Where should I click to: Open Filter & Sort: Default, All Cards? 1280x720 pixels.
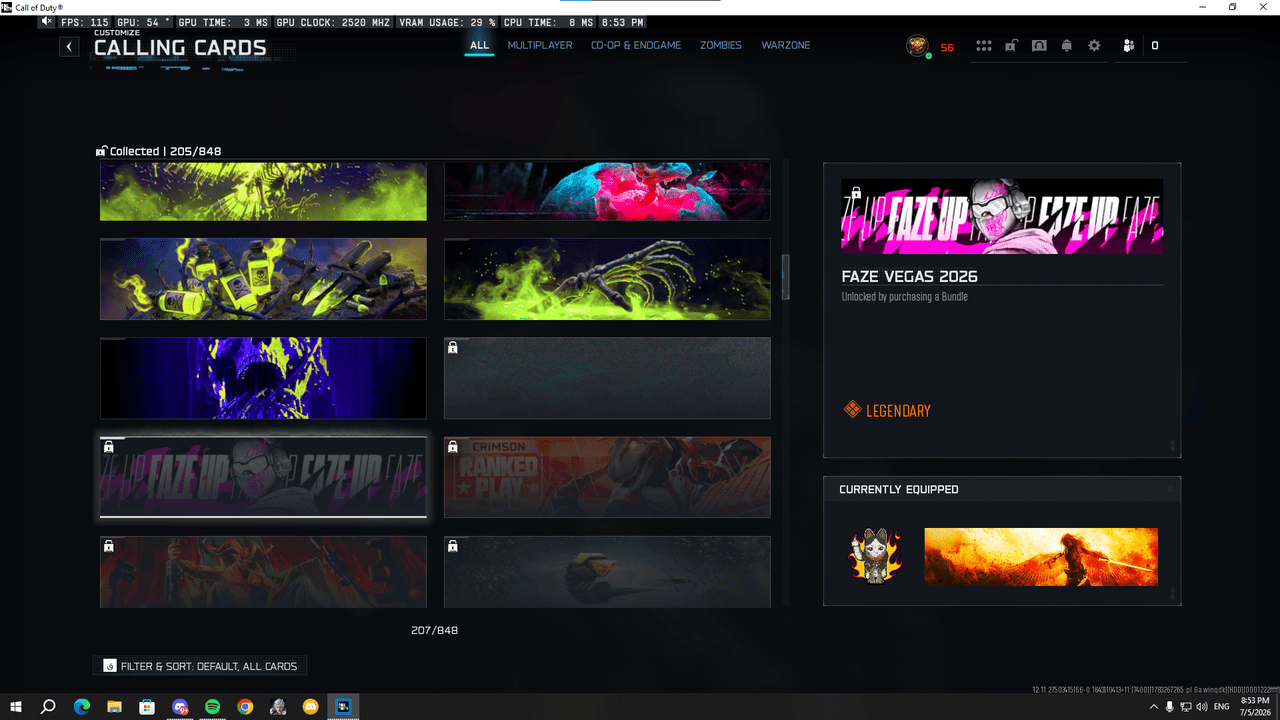tap(201, 666)
